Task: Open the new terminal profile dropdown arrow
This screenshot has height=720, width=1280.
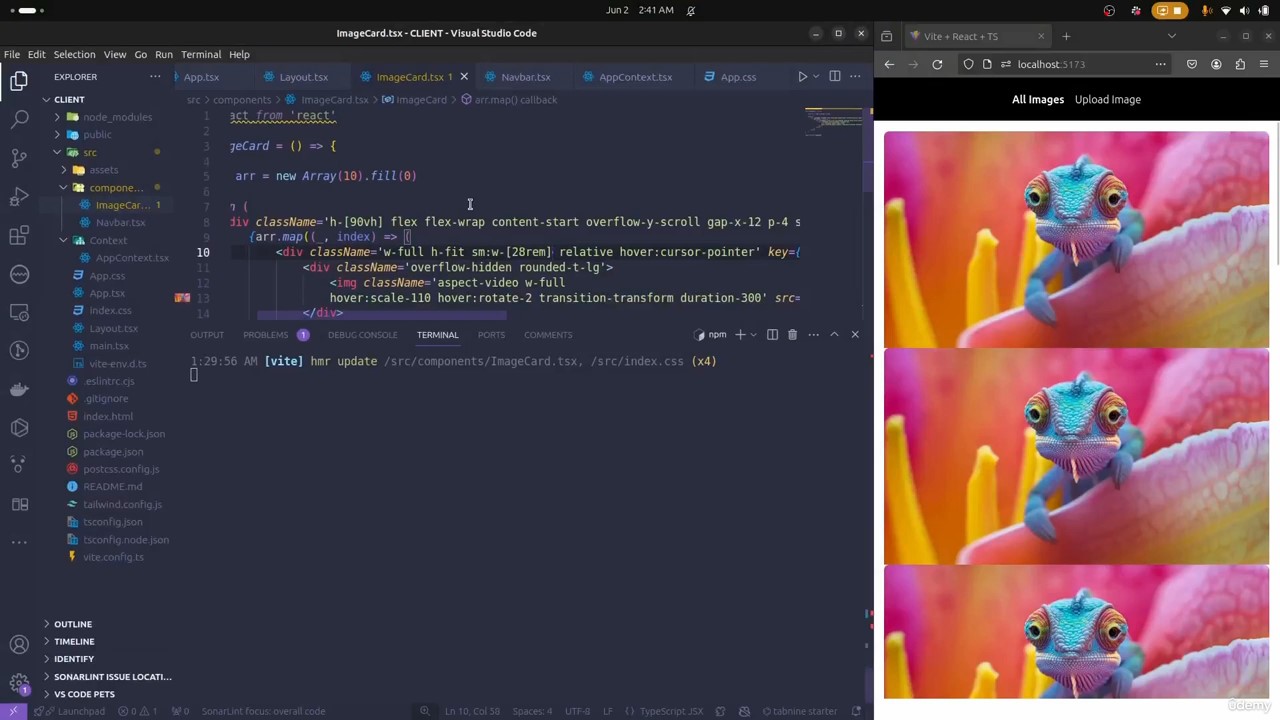Action: [753, 335]
